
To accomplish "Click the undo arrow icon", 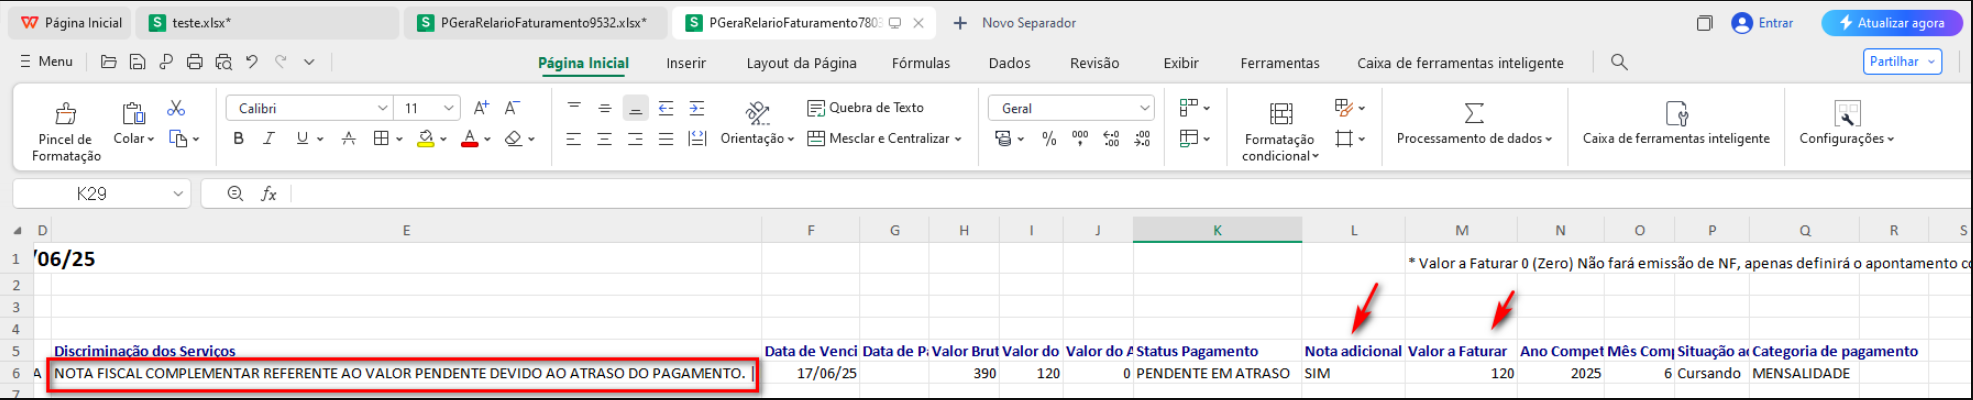I will pyautogui.click(x=252, y=62).
